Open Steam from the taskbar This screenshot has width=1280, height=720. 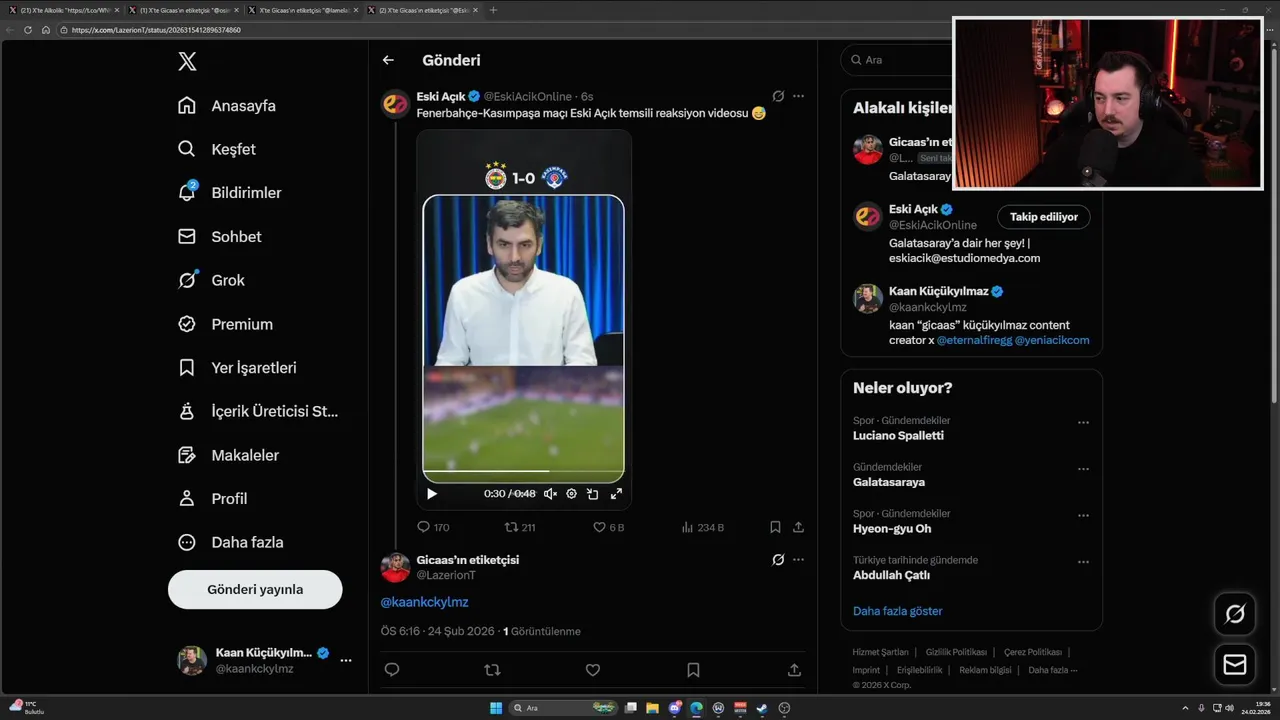[761, 708]
